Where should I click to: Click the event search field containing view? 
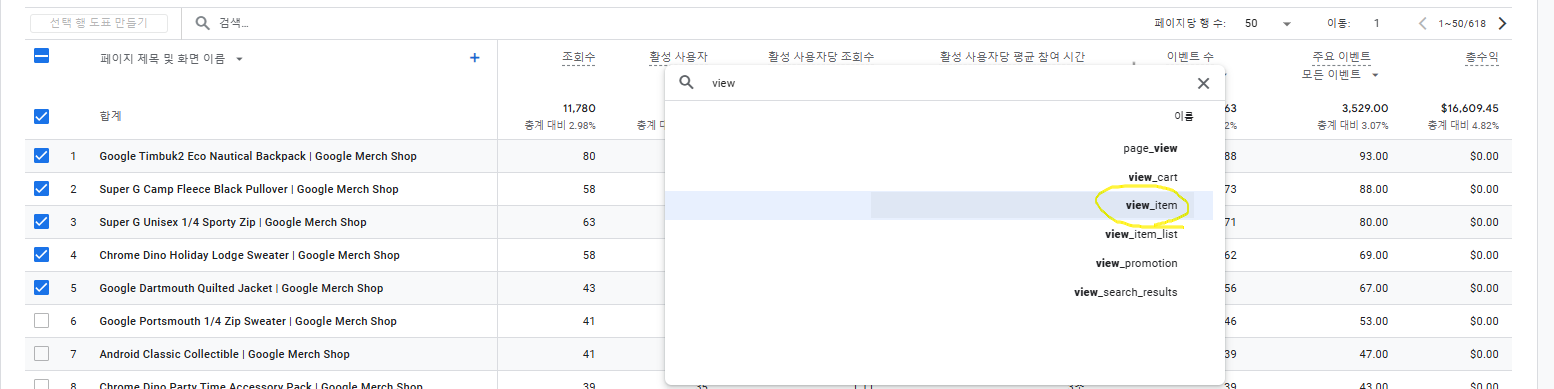pyautogui.click(x=945, y=84)
